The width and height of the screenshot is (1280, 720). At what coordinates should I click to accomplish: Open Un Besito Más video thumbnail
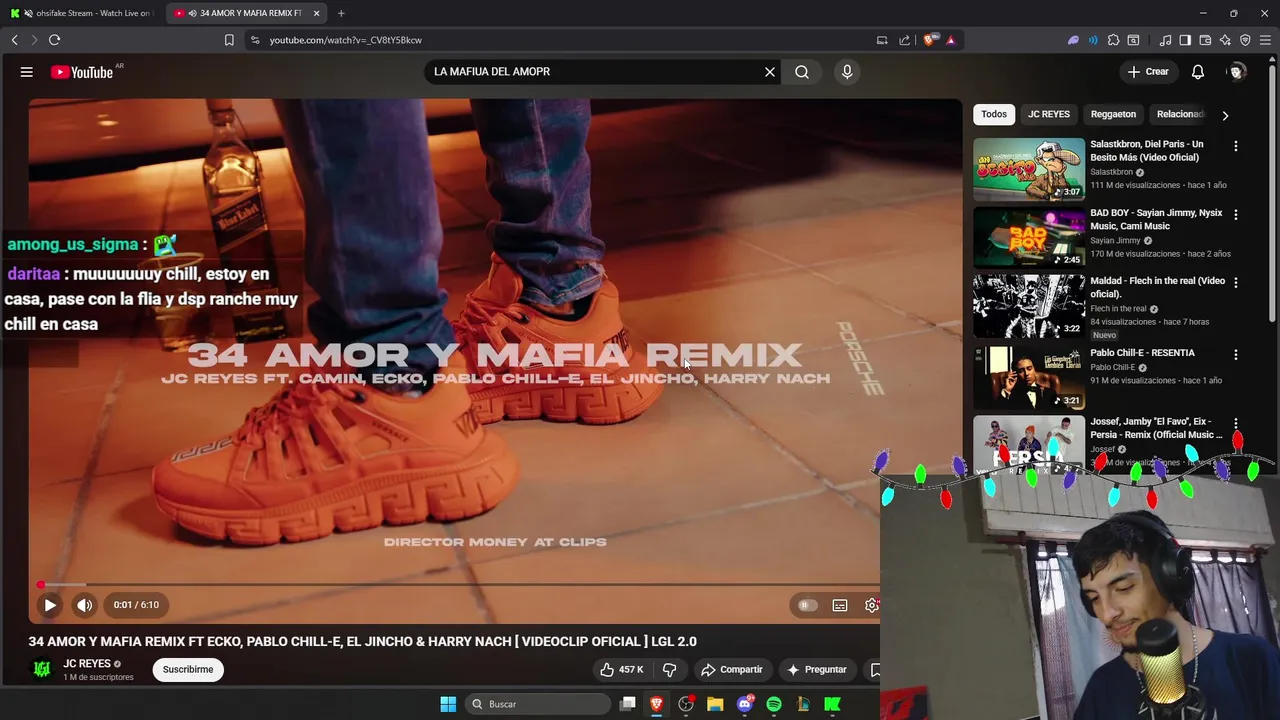pyautogui.click(x=1029, y=169)
